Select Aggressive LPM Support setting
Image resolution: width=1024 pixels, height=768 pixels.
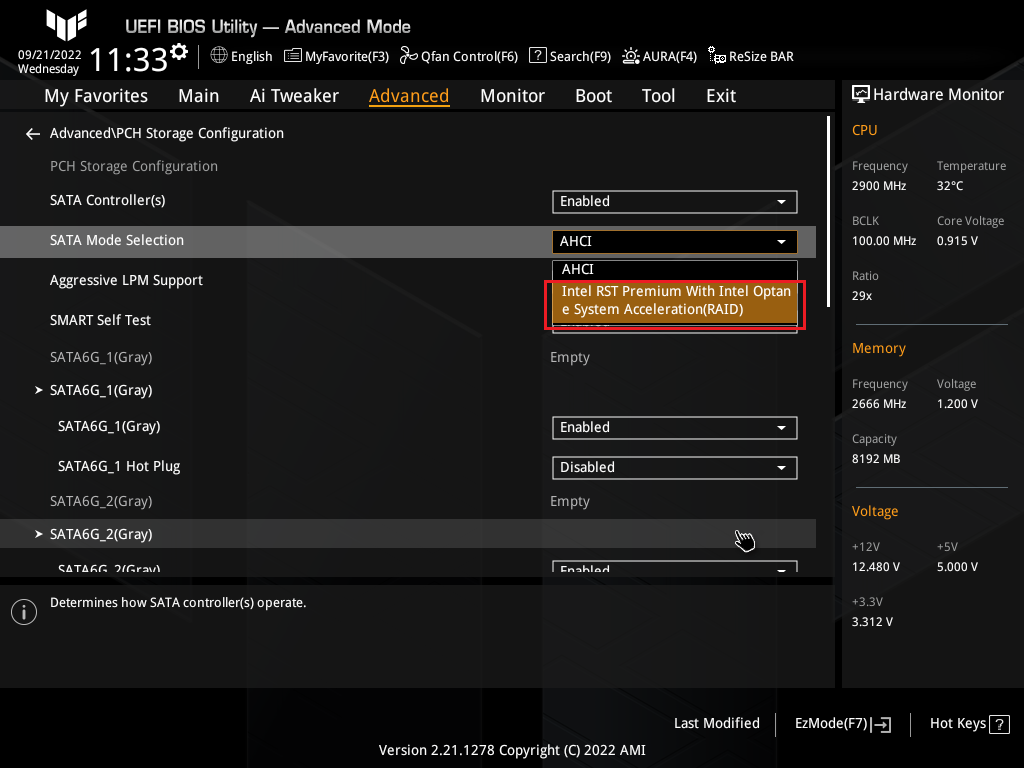(126, 281)
